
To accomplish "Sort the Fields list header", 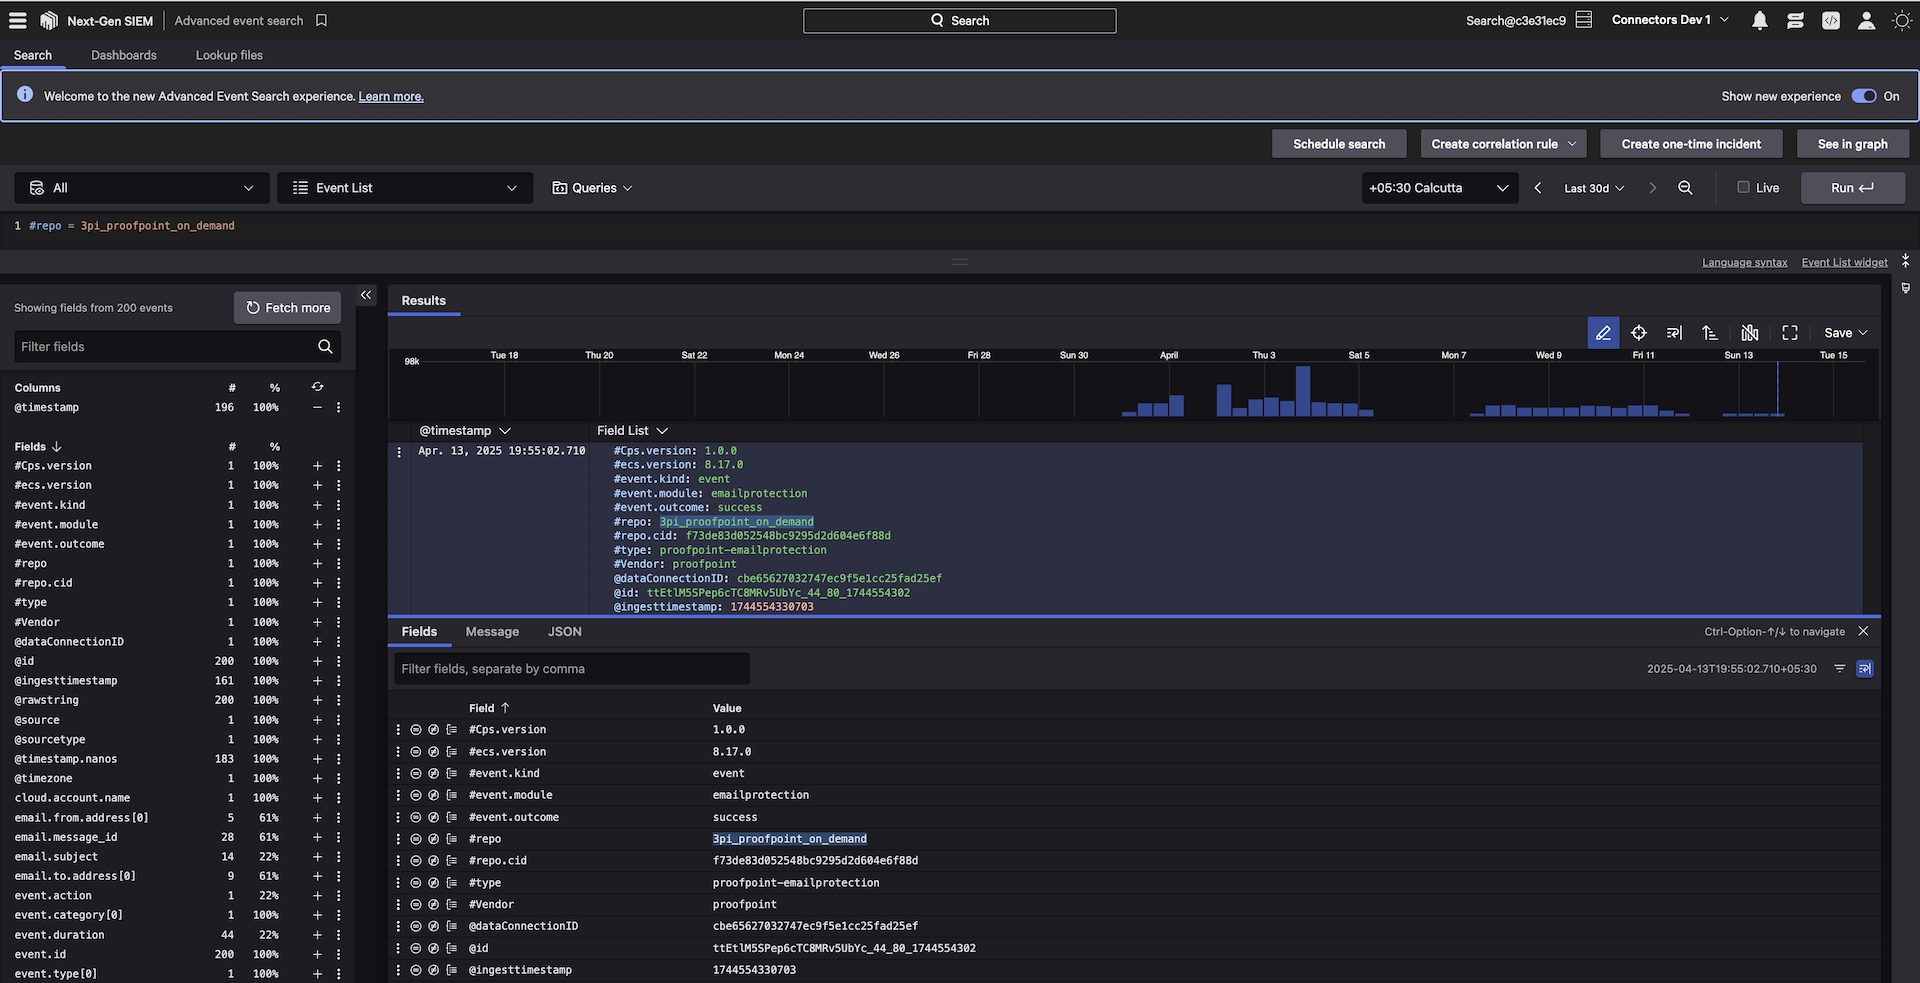I will point(38,447).
